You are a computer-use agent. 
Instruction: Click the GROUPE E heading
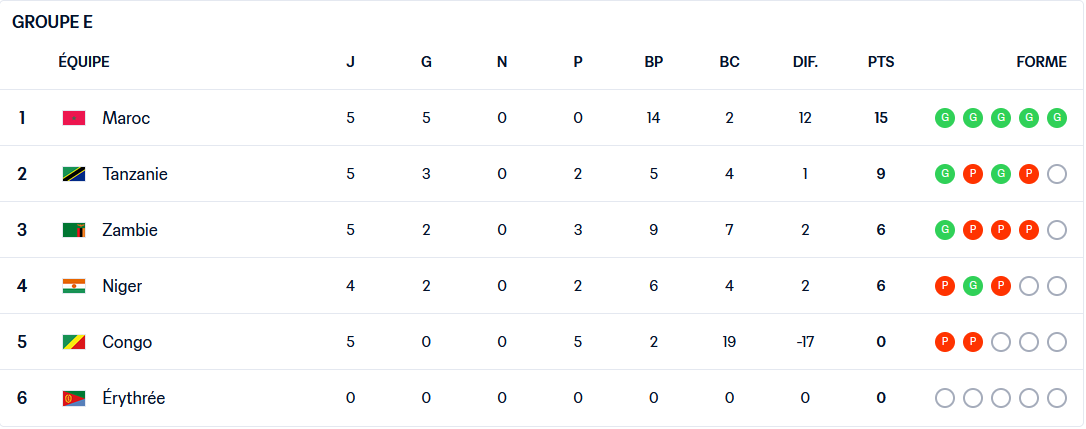pos(53,22)
